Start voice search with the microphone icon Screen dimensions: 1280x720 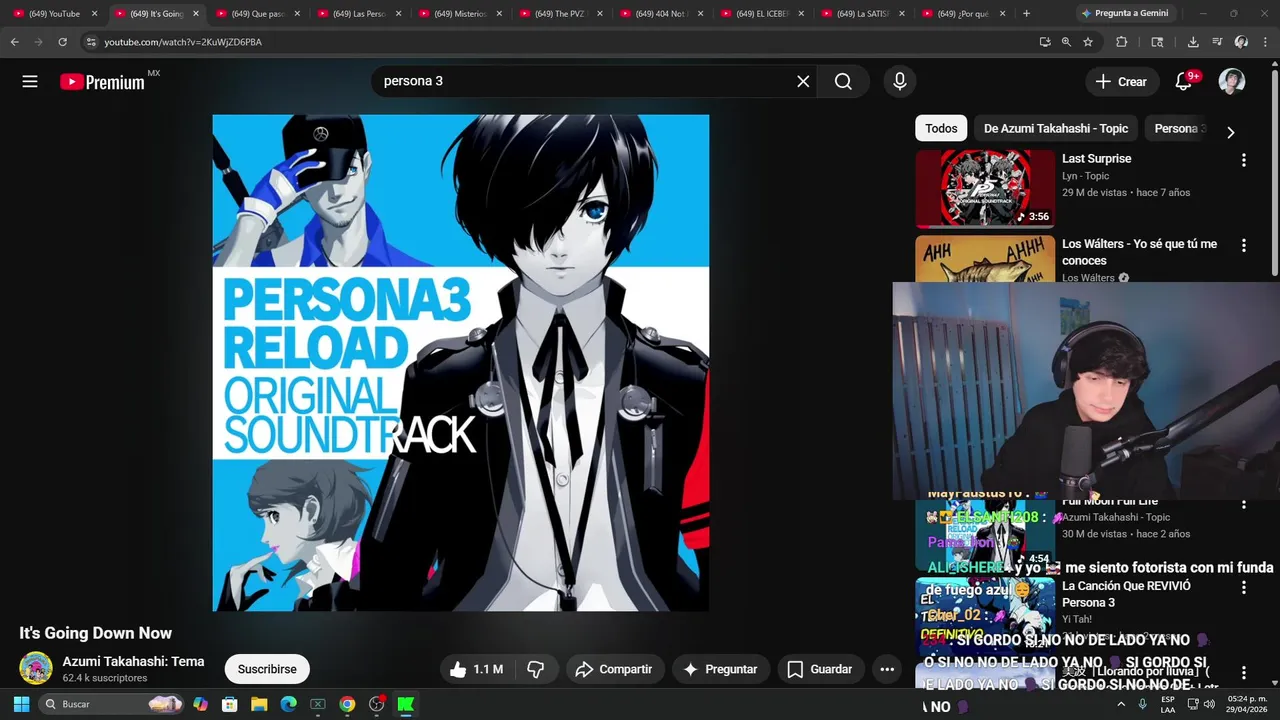[x=900, y=81]
